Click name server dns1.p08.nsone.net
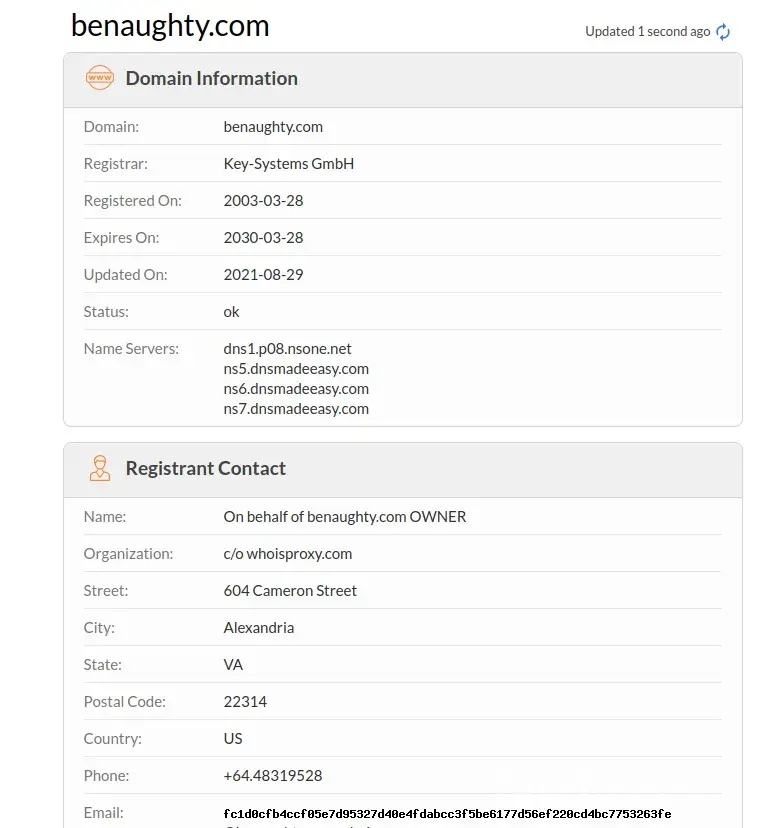 [x=288, y=349]
